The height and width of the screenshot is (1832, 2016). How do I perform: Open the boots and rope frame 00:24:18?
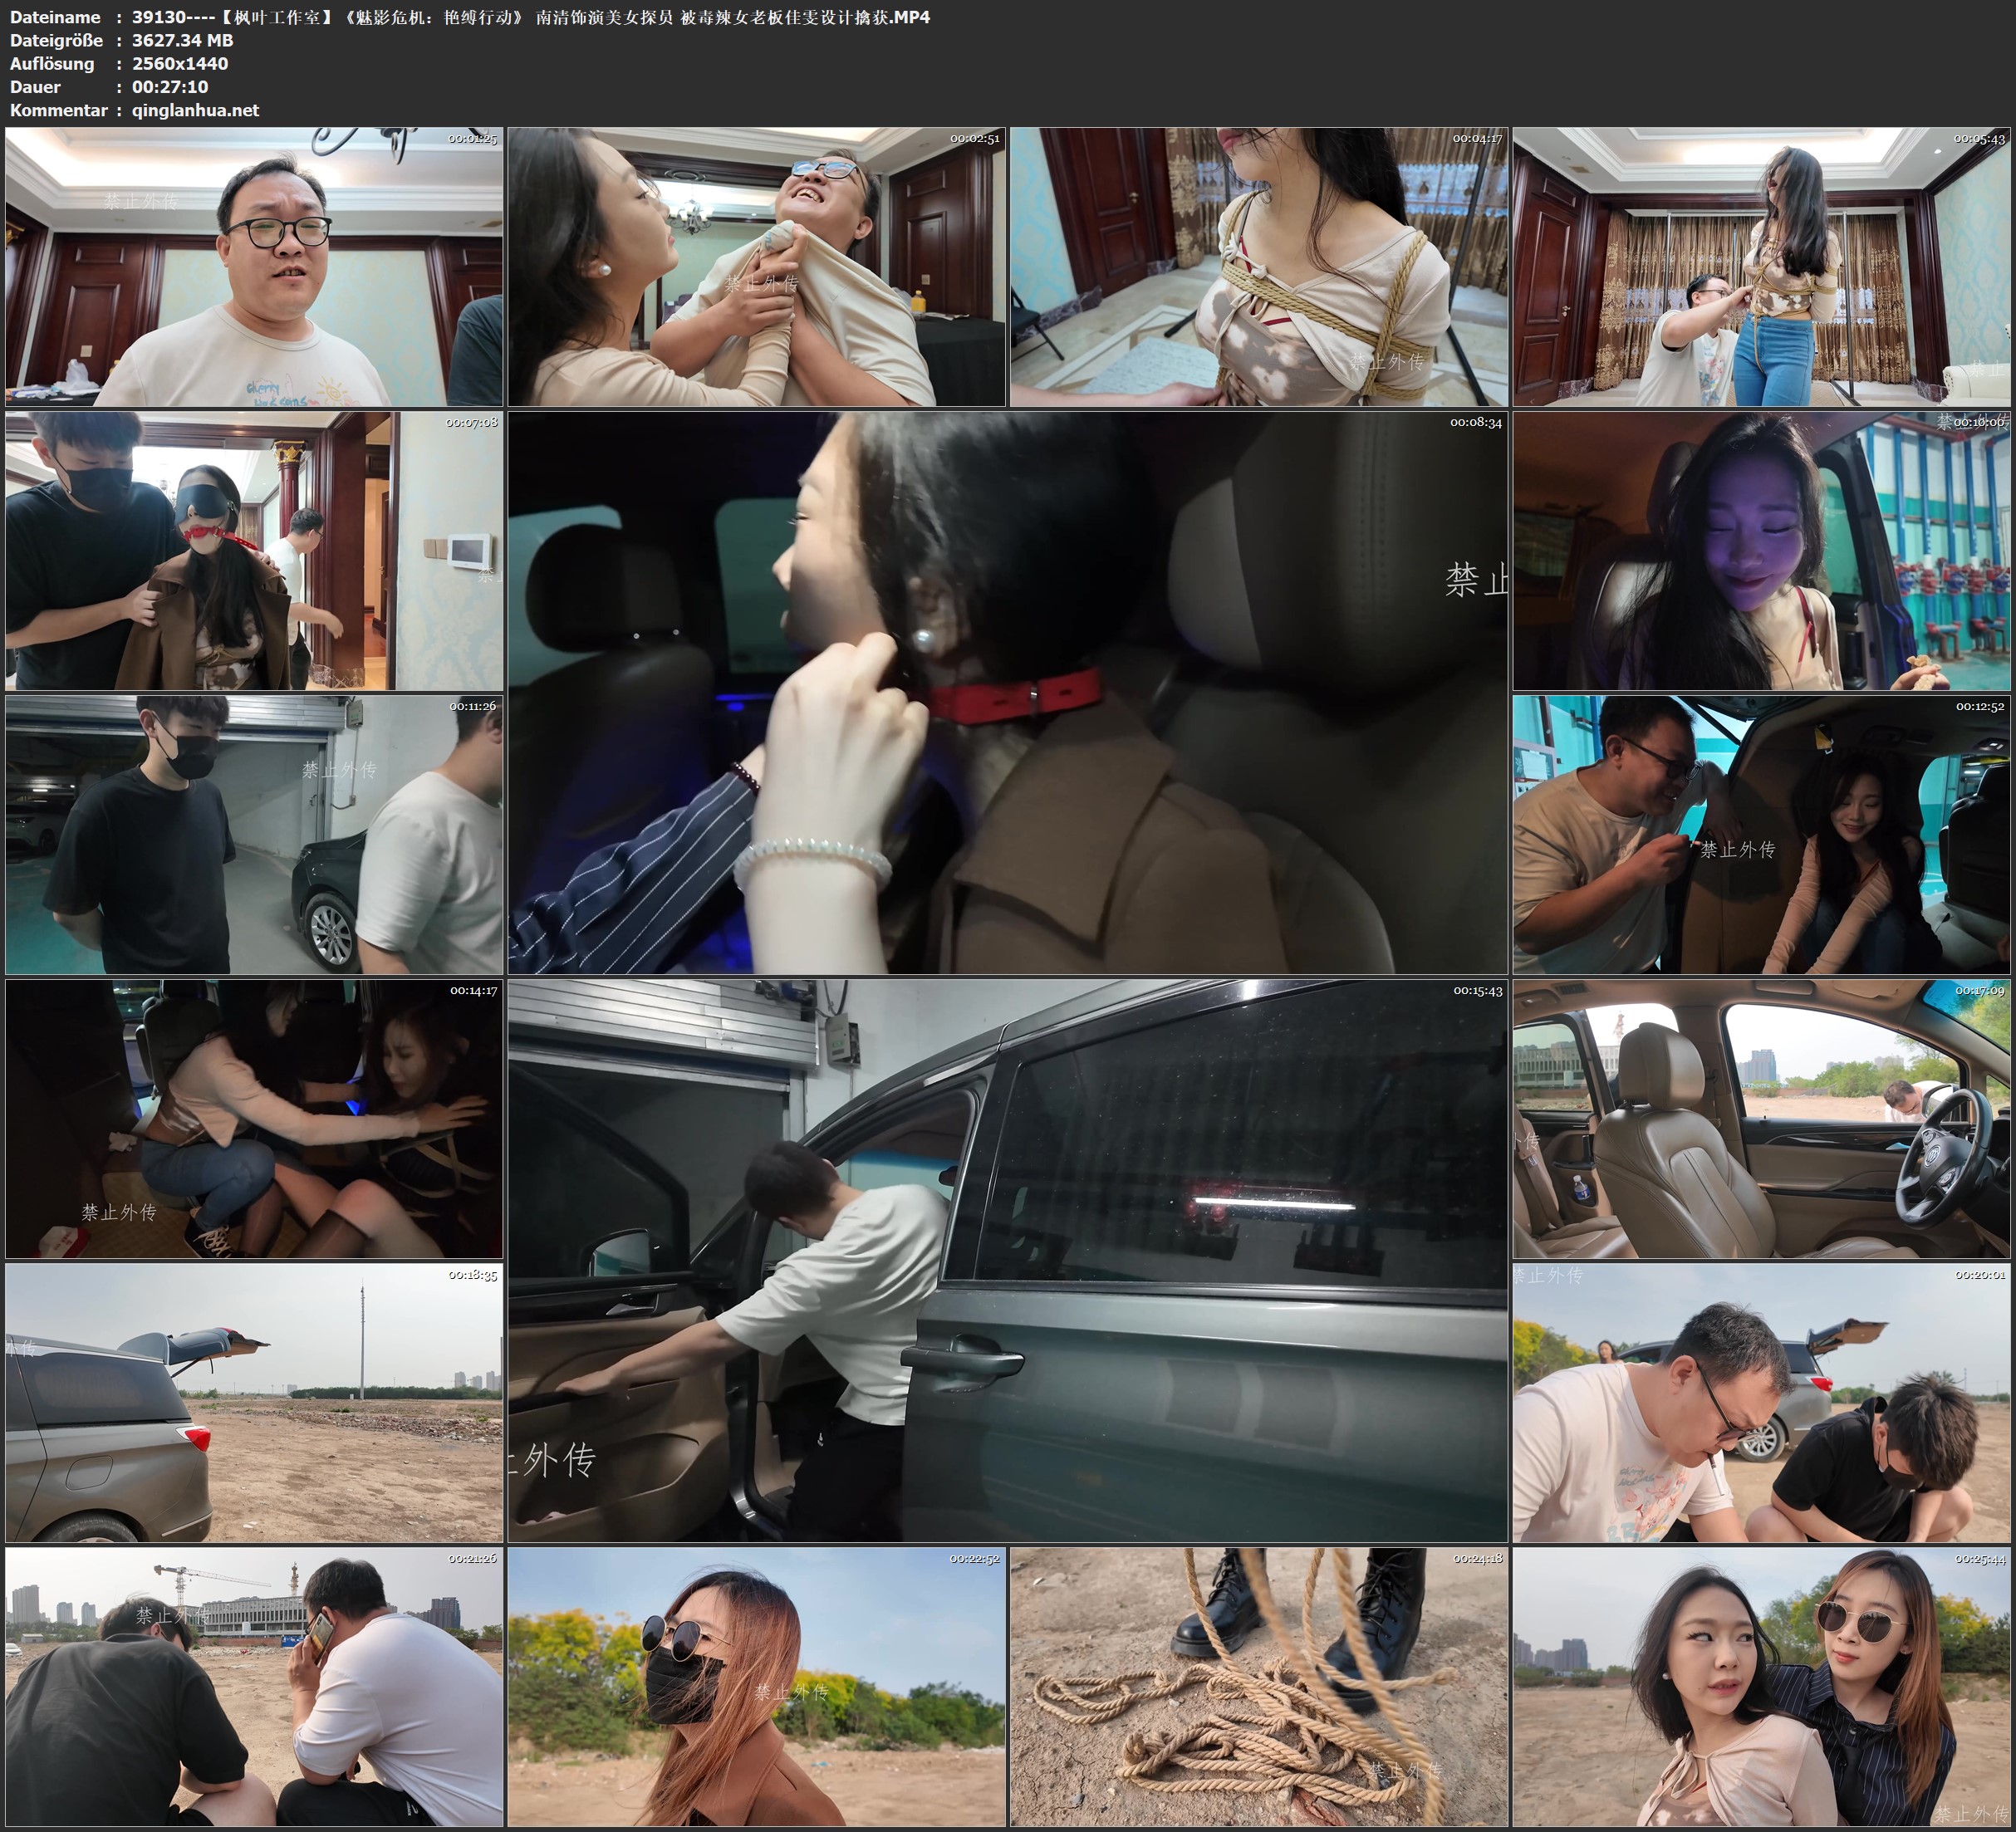(1258, 1686)
